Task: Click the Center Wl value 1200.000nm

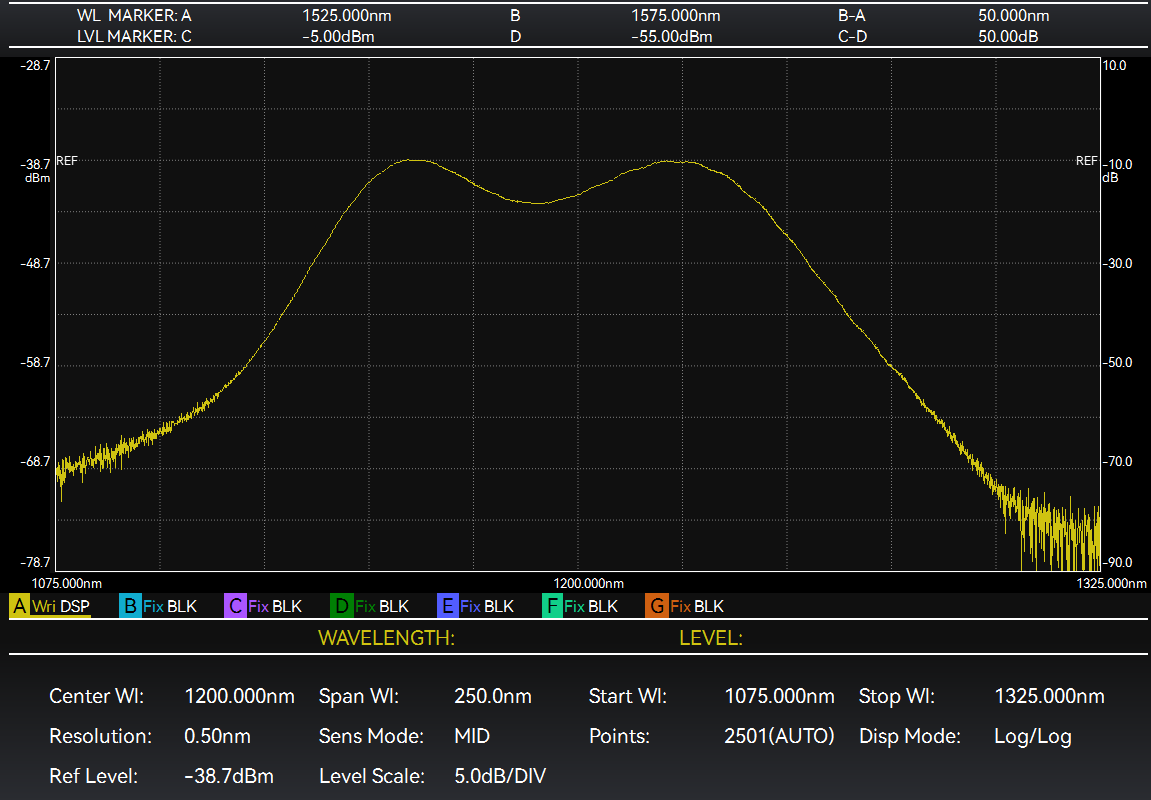Action: click(x=239, y=696)
